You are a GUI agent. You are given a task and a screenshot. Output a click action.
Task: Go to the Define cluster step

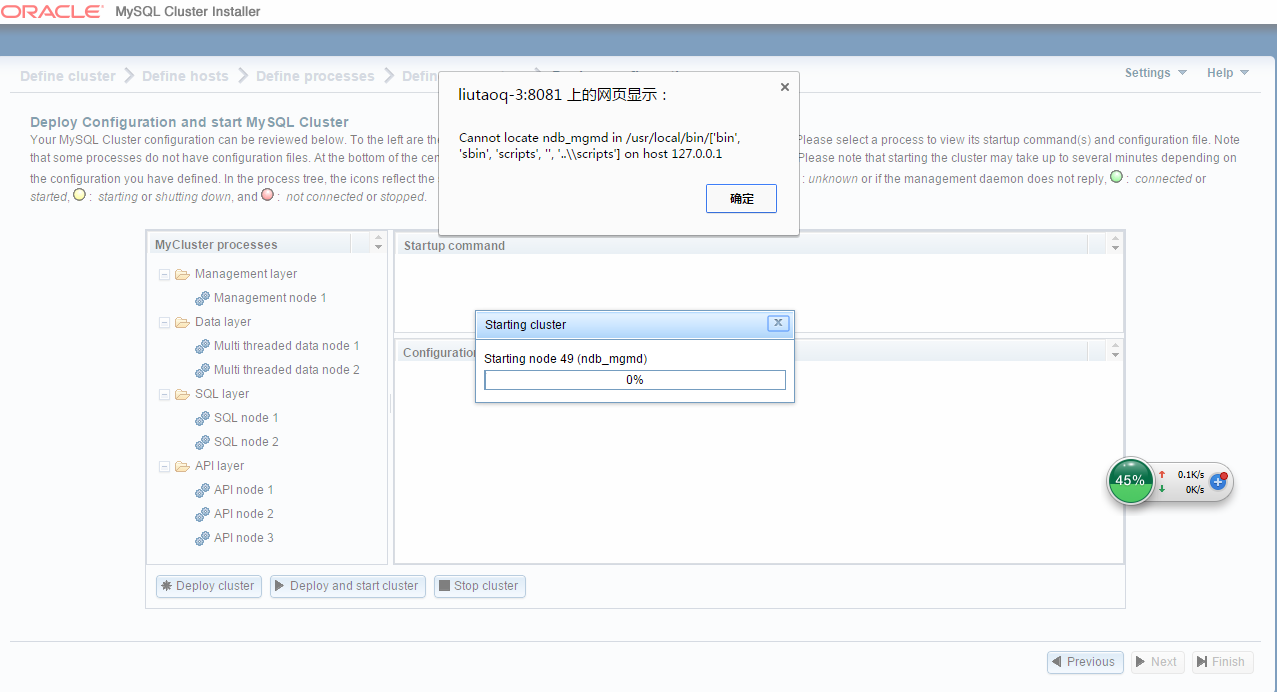(68, 76)
